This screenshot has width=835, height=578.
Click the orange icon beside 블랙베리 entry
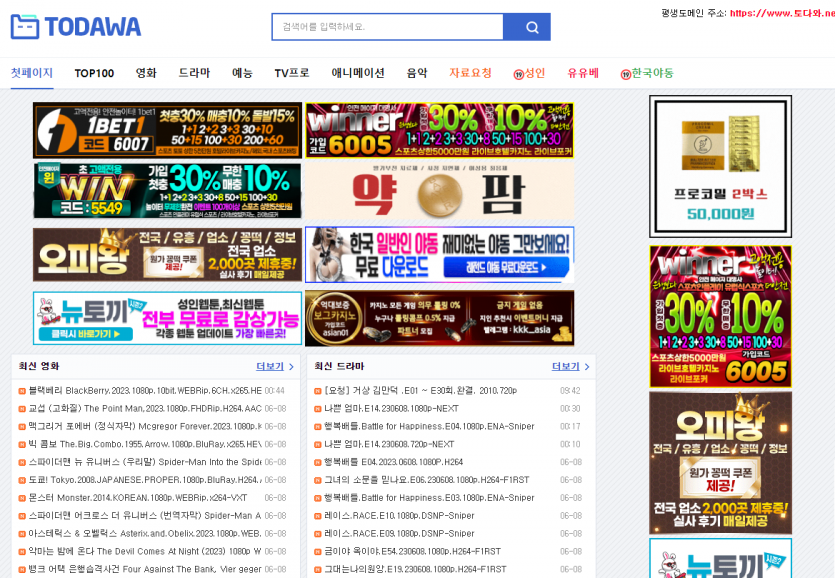[22, 391]
